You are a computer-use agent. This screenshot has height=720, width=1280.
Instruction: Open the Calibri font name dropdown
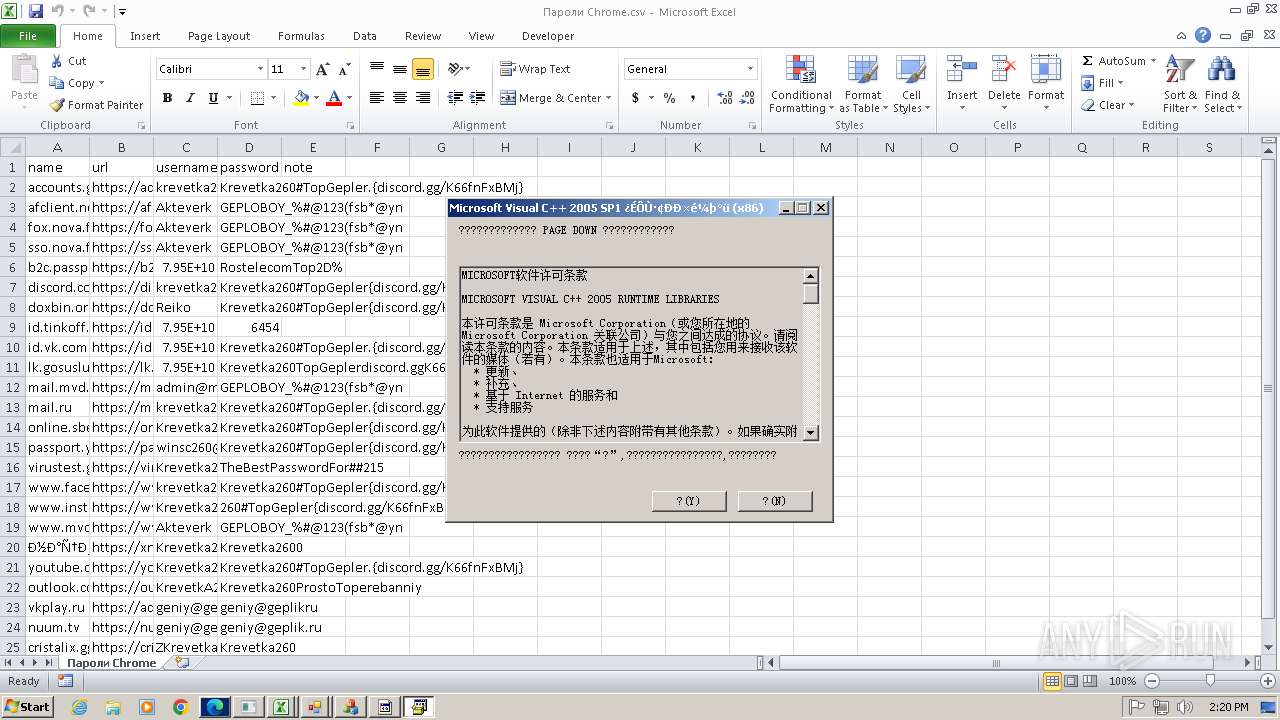coord(260,69)
